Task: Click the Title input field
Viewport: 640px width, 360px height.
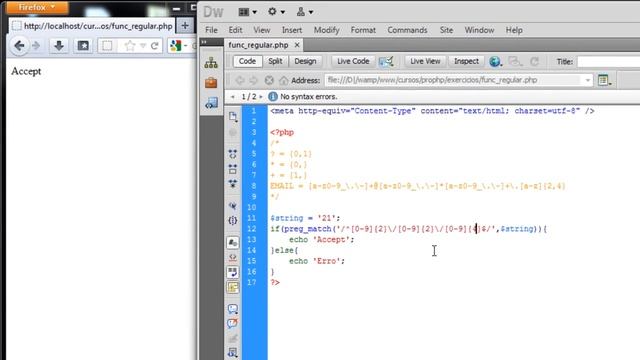Action: pyautogui.click(x=609, y=62)
